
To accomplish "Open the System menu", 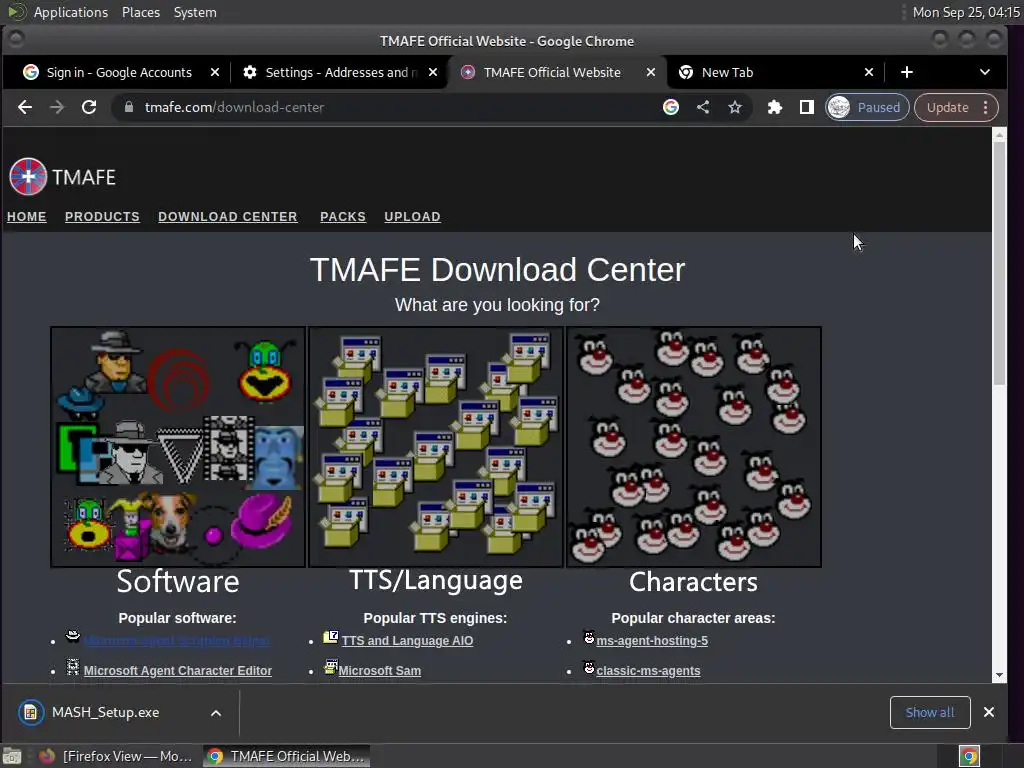I will [x=195, y=12].
